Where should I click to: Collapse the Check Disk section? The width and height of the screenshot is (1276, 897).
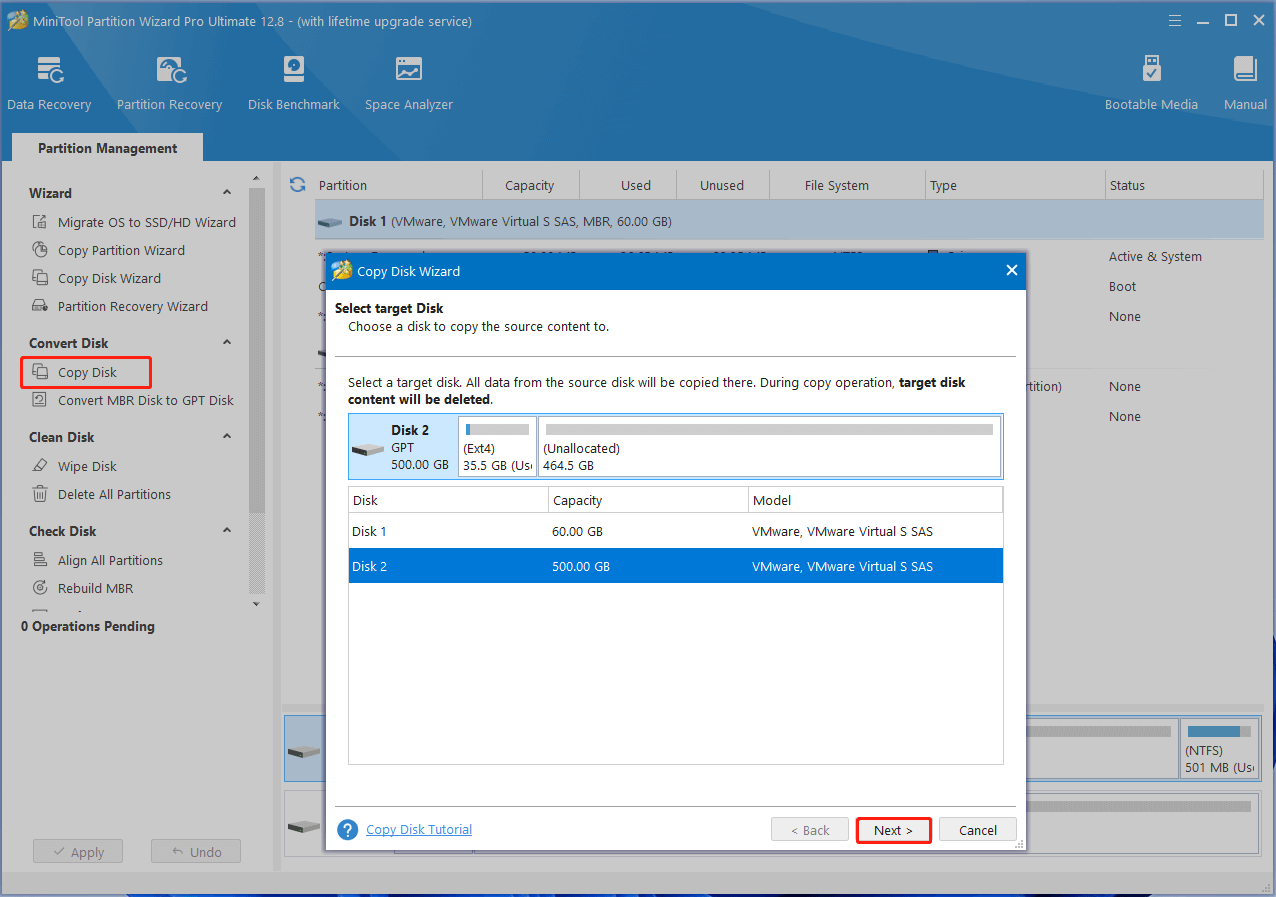point(227,531)
